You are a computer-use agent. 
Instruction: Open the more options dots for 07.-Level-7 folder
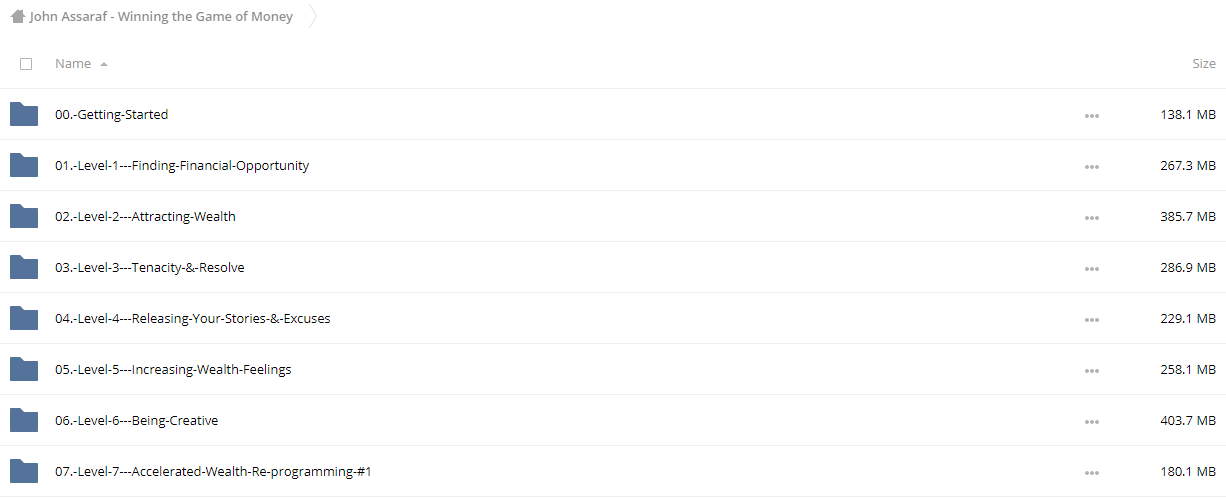point(1091,472)
